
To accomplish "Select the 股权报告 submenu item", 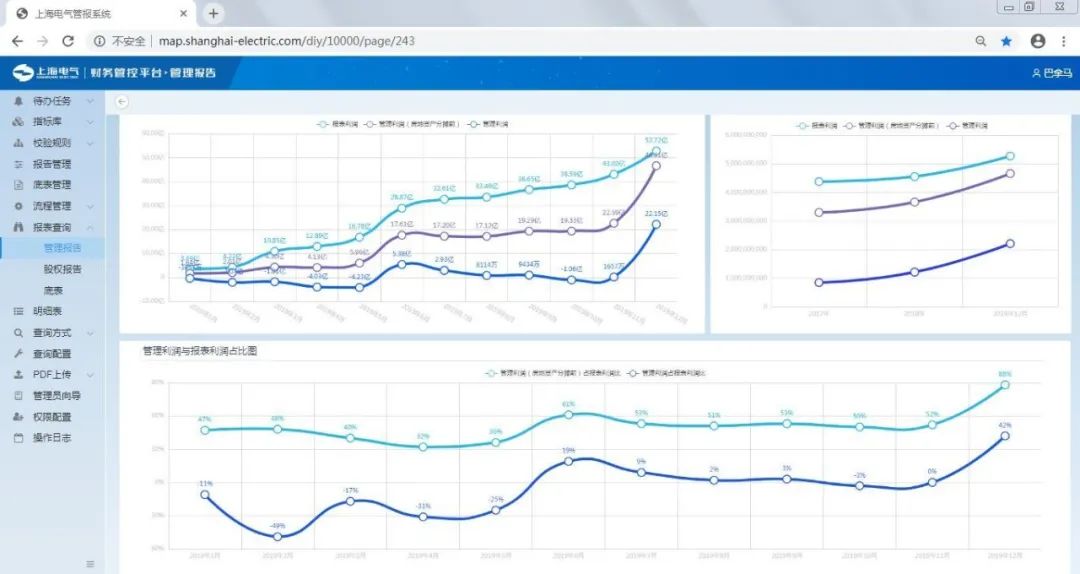I will click(62, 269).
